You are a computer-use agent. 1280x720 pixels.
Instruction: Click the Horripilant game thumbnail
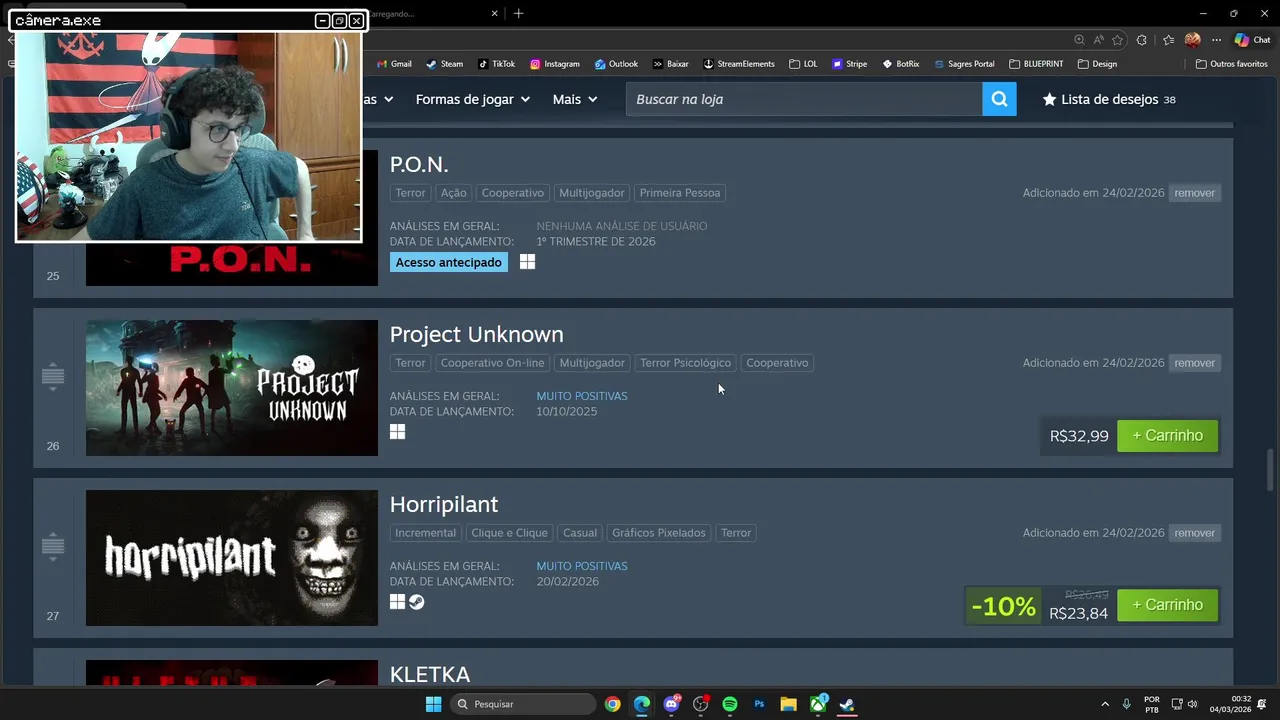click(x=232, y=558)
